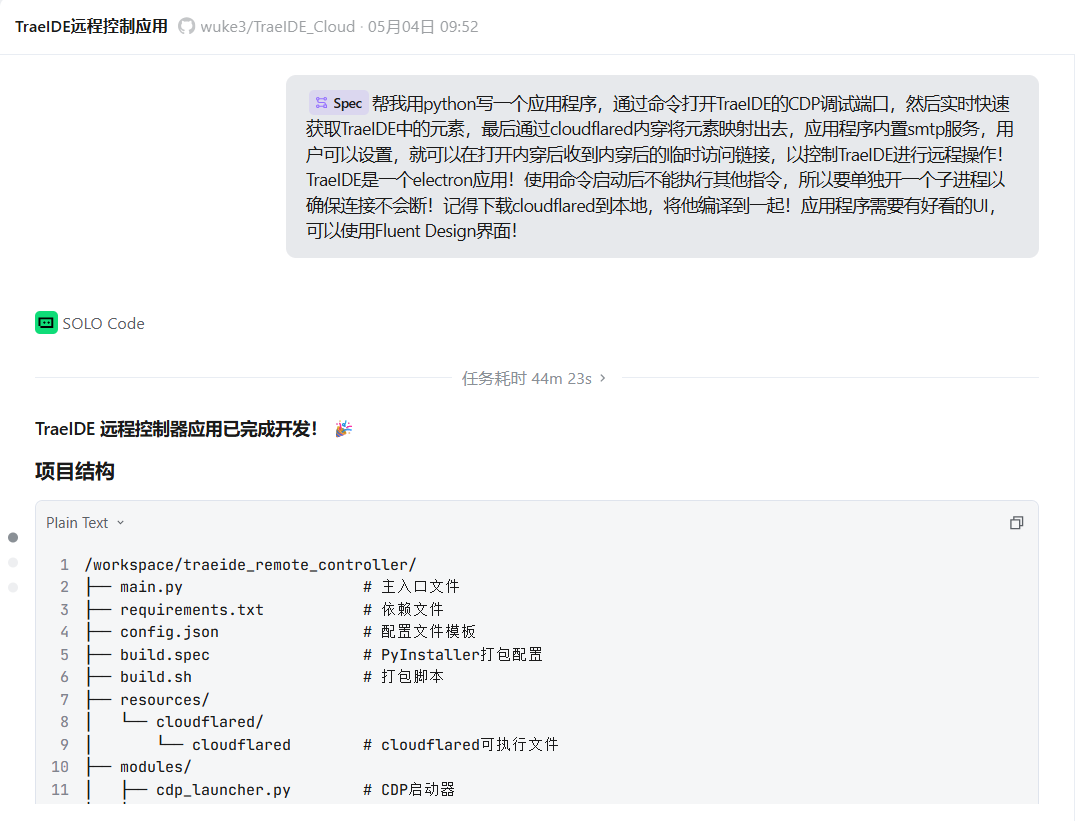
Task: Click the cloudflared可执行文件 comment
Action: coord(461,744)
